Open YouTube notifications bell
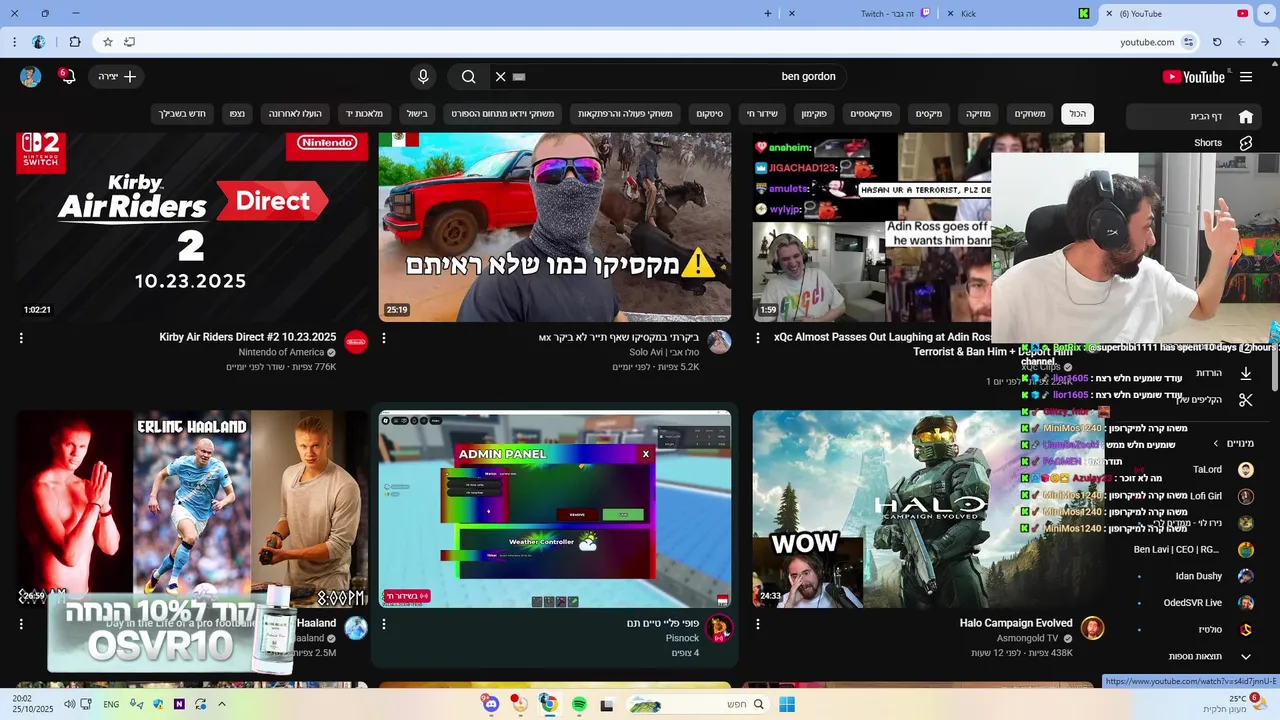Image resolution: width=1280 pixels, height=720 pixels. click(x=68, y=77)
